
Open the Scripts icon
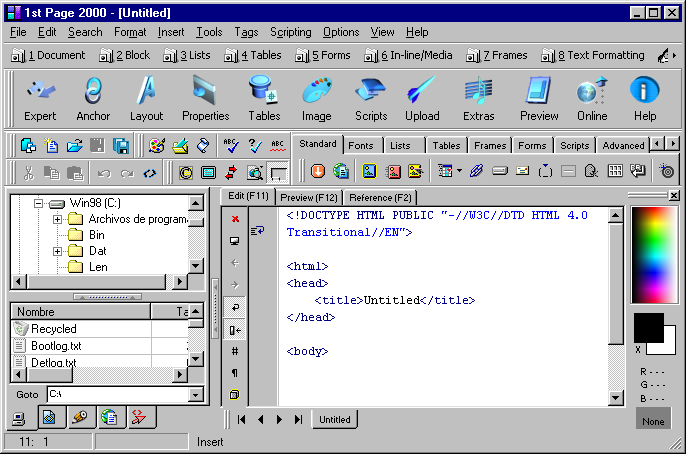point(371,100)
